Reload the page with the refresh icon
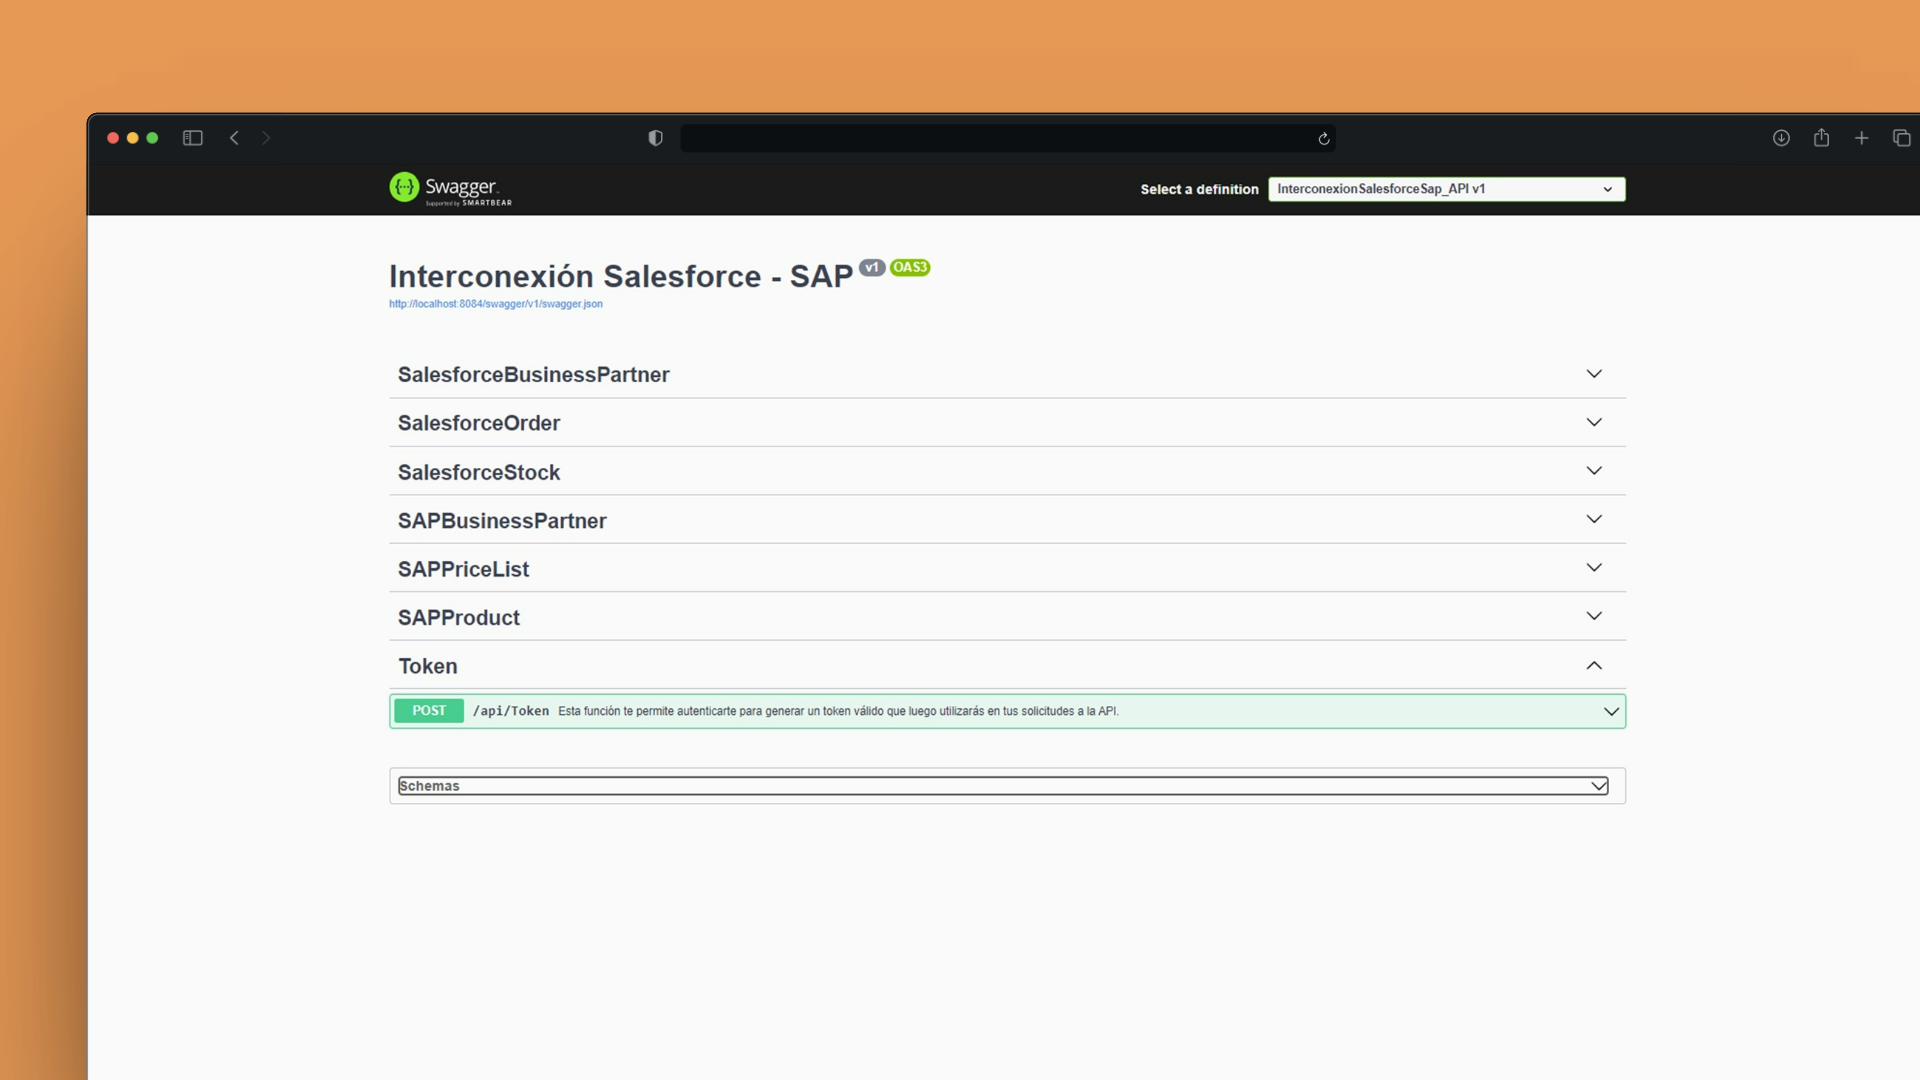The width and height of the screenshot is (1920, 1080). click(1324, 139)
